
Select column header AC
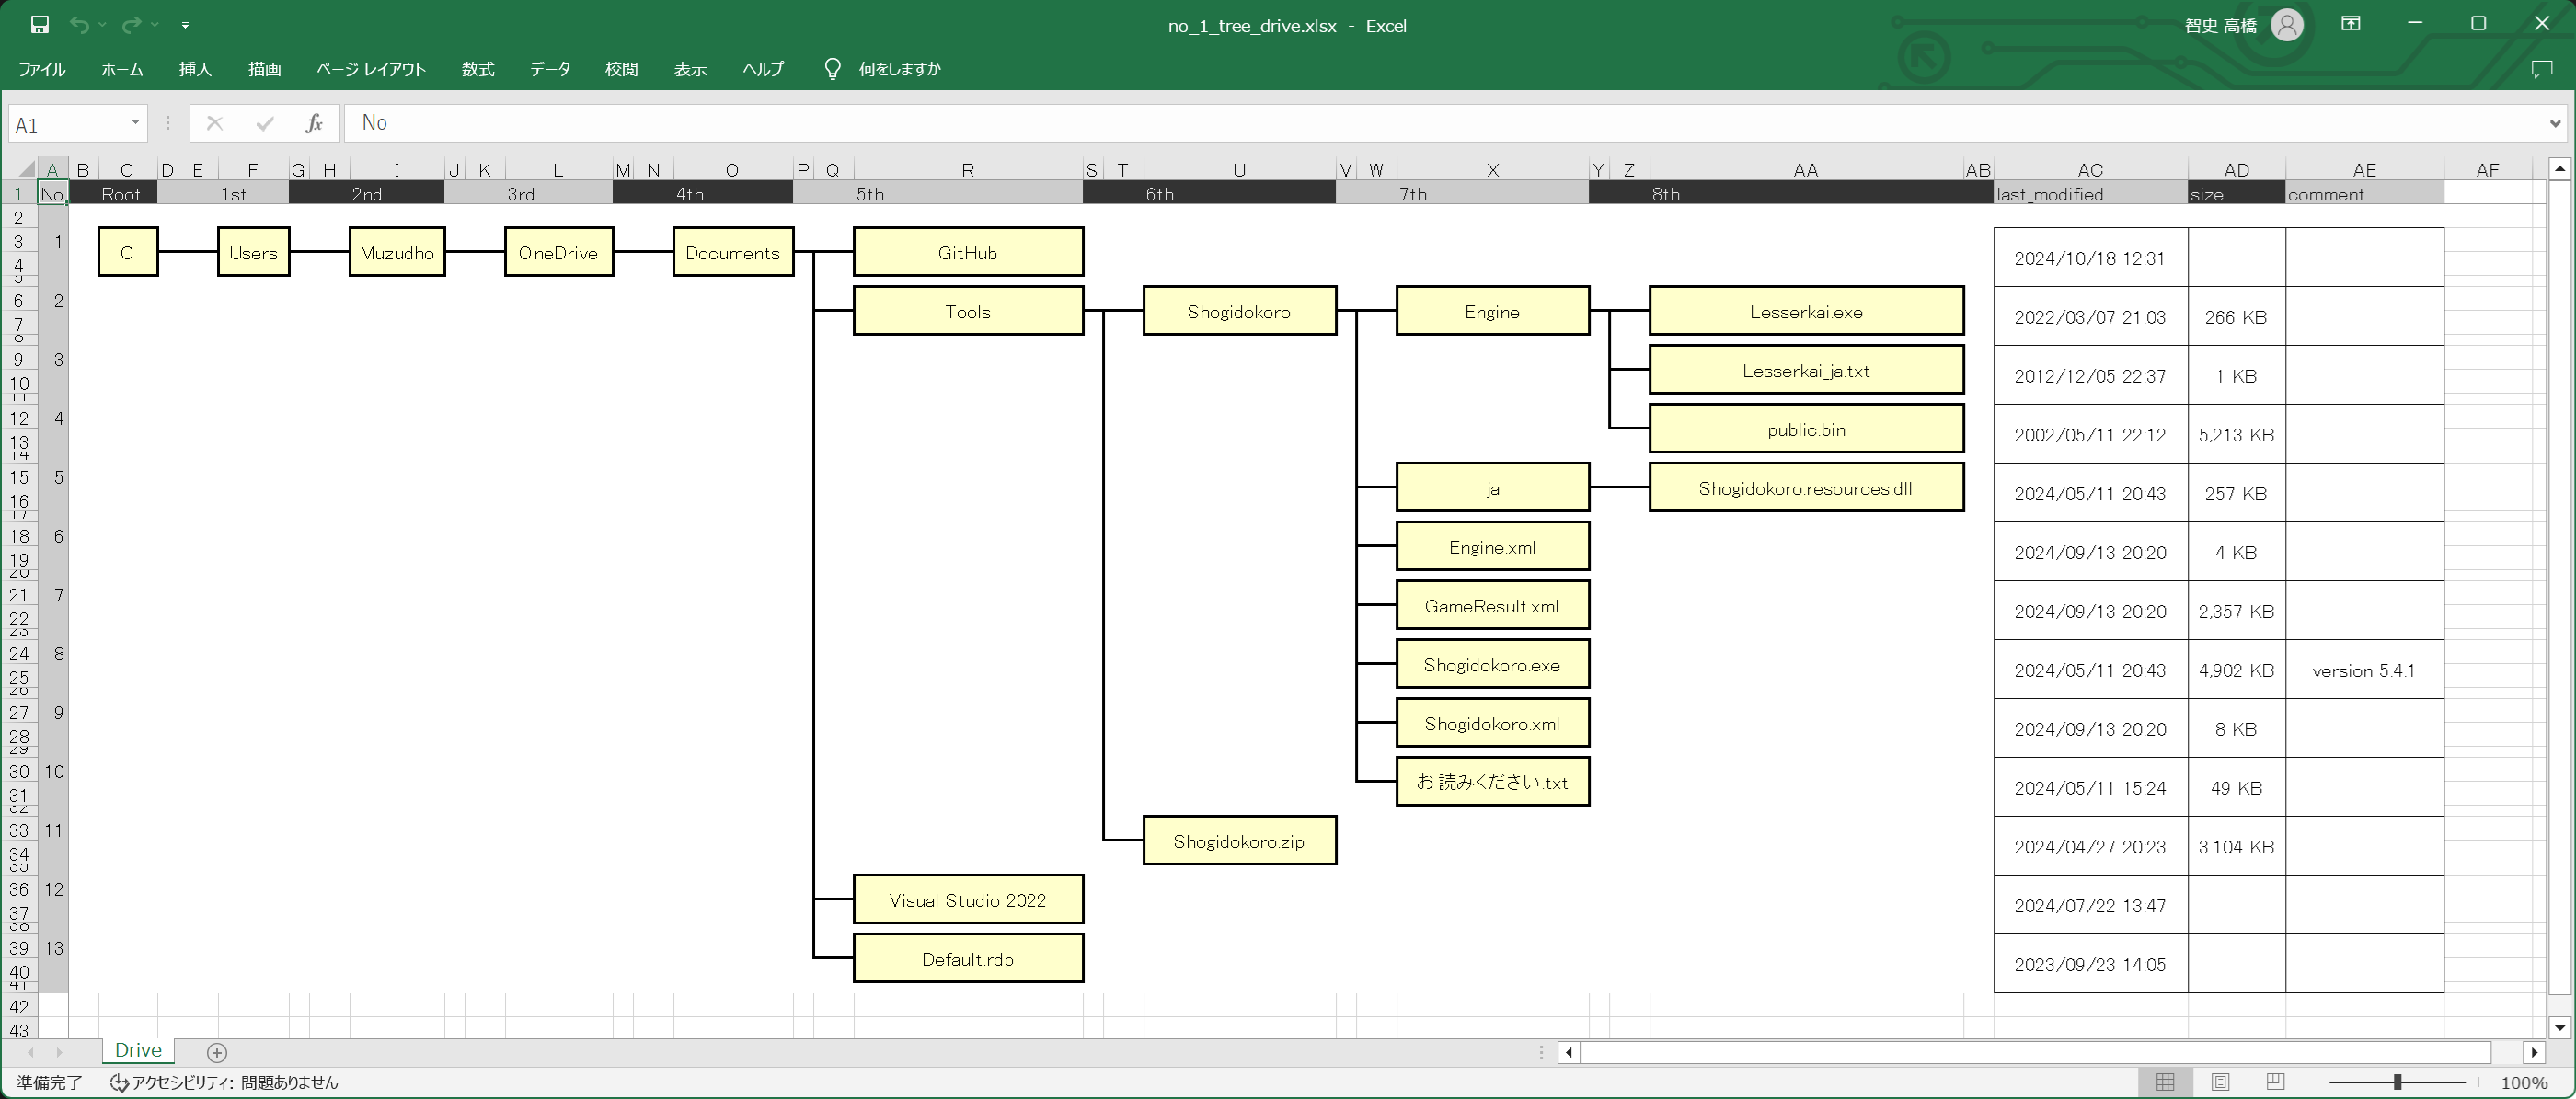tap(2090, 169)
